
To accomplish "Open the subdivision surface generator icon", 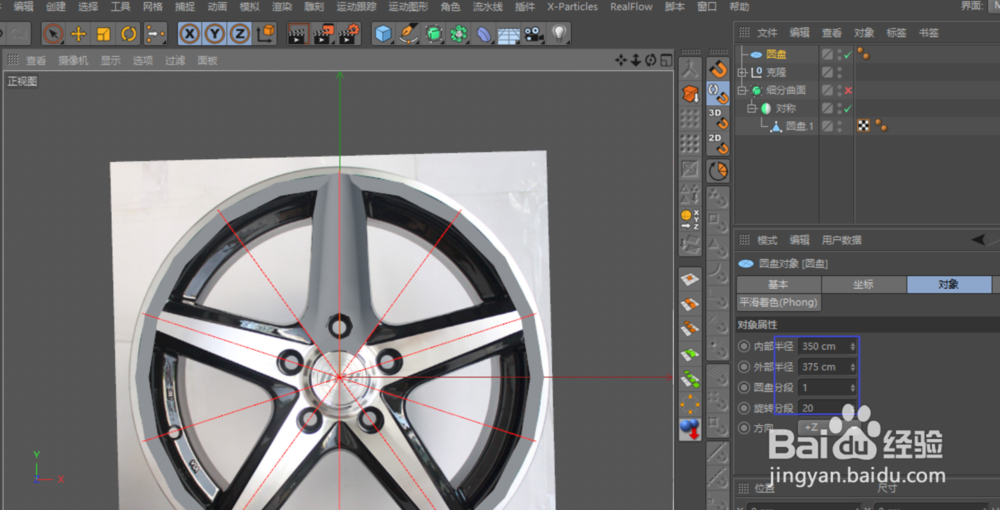I will click(434, 34).
